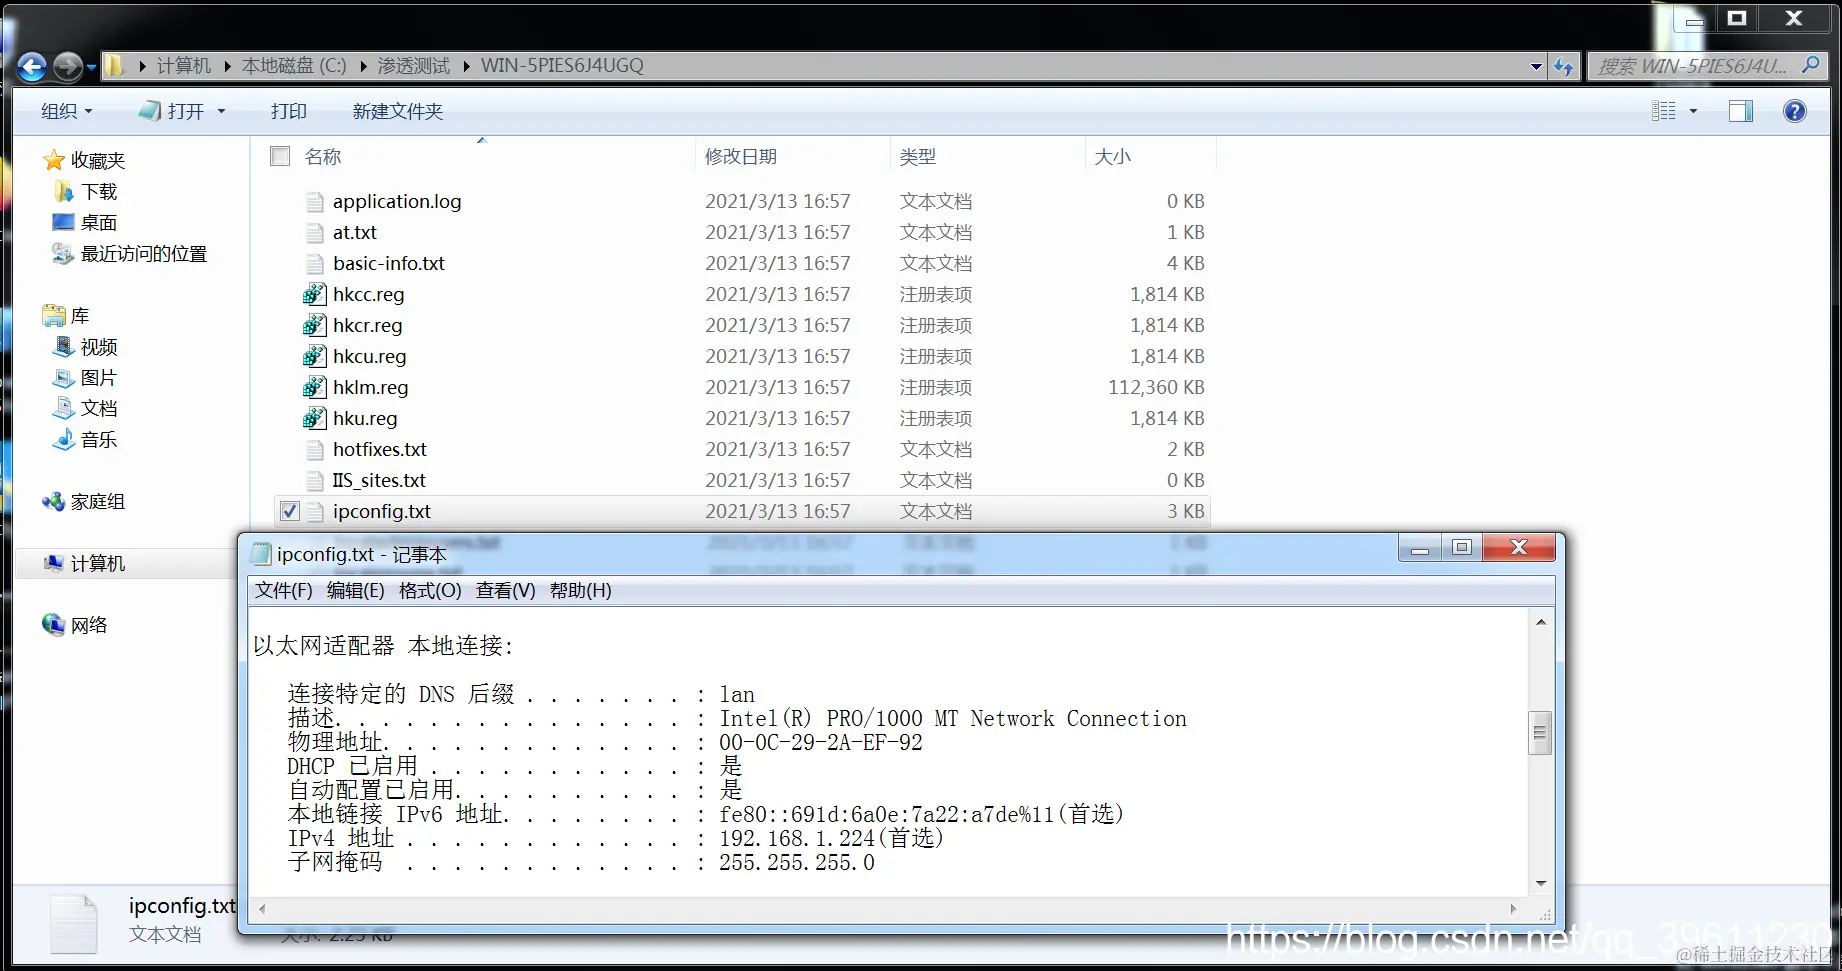Select the hklm.reg file name
The image size is (1842, 971).
coord(370,387)
